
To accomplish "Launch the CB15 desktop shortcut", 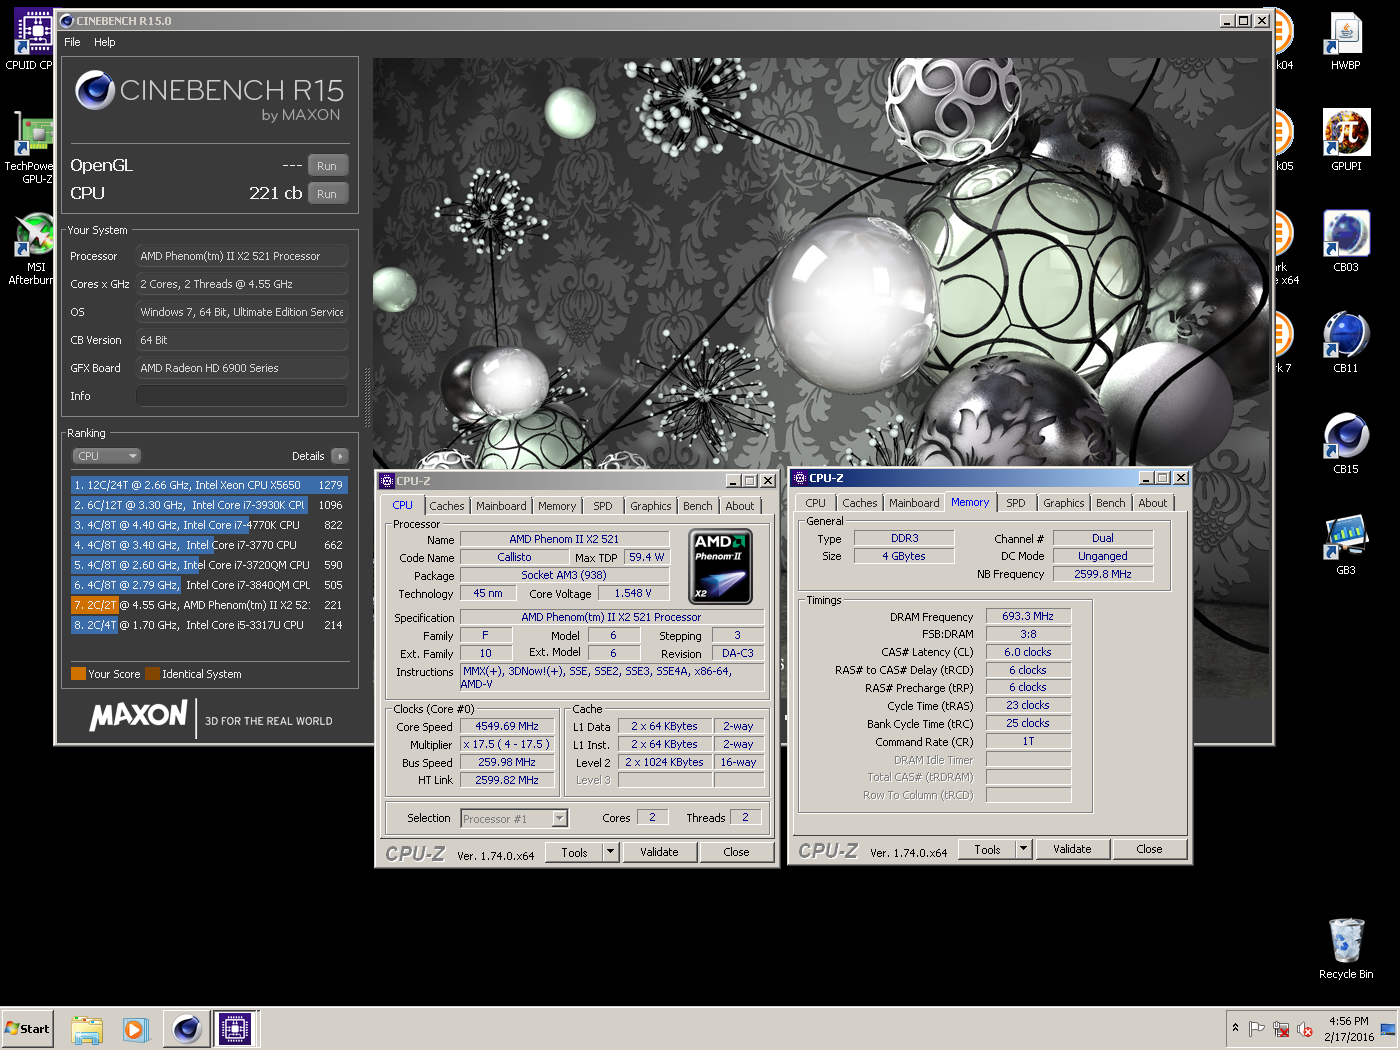I will click(1345, 443).
